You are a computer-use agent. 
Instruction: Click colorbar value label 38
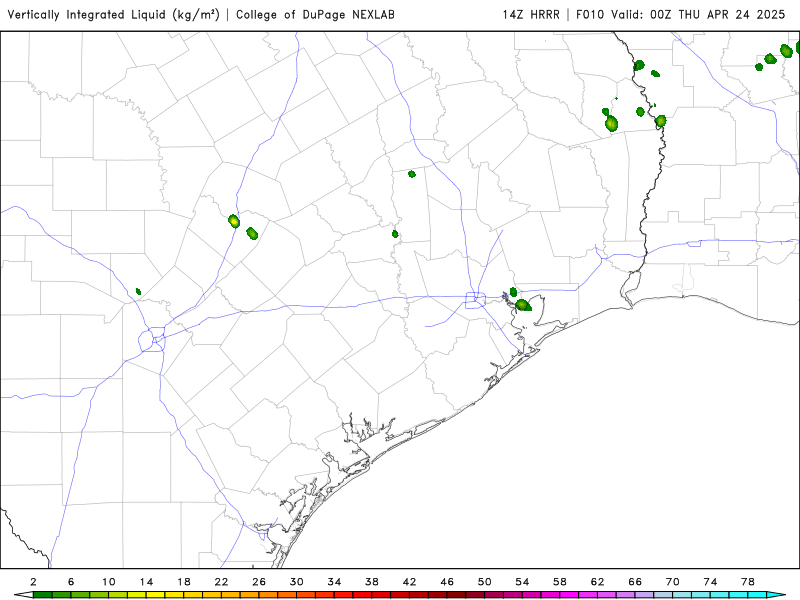(x=372, y=582)
